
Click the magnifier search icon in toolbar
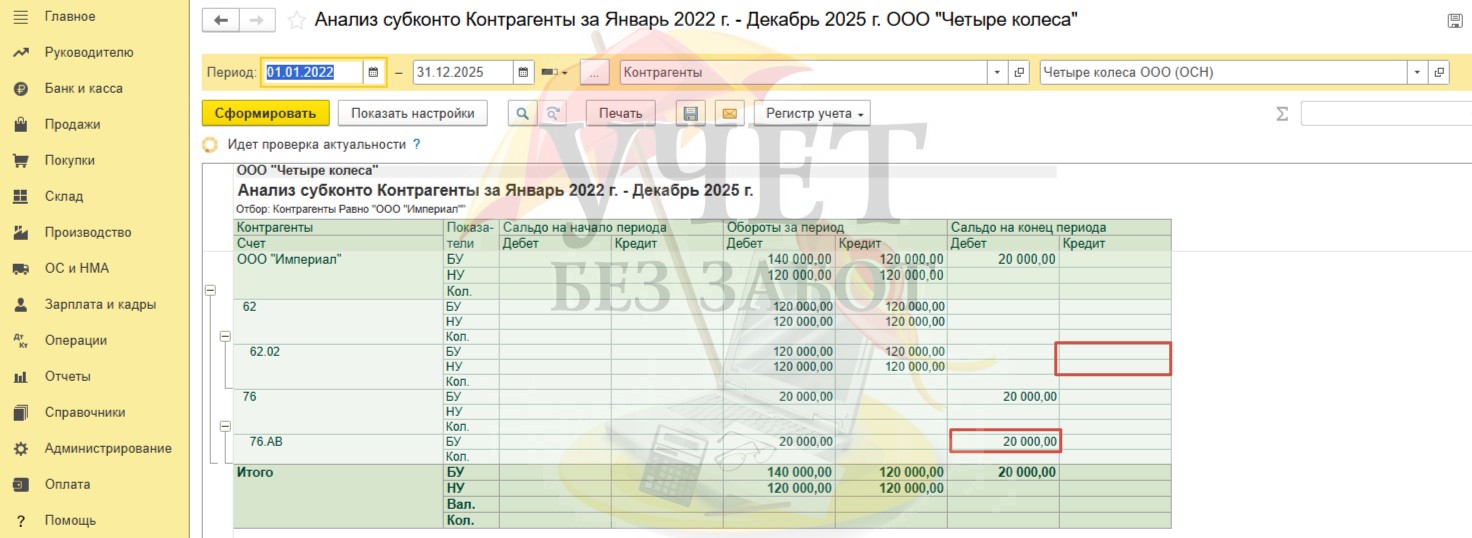pos(521,113)
